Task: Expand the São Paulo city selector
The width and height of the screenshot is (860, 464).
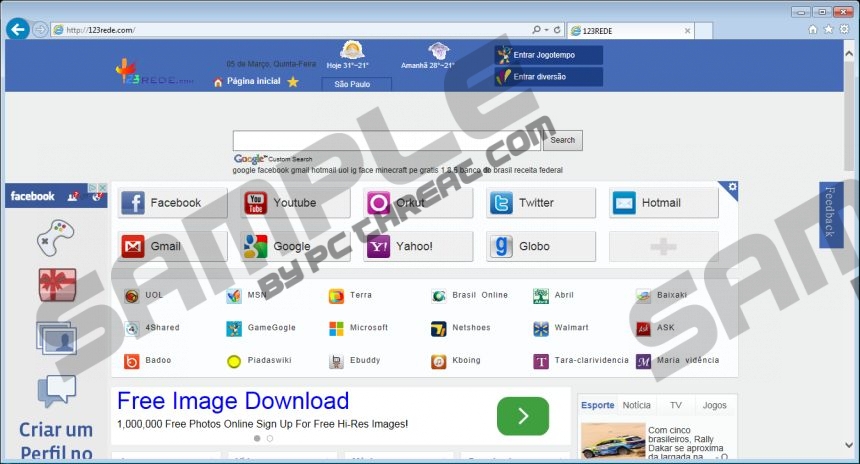Action: click(355, 84)
